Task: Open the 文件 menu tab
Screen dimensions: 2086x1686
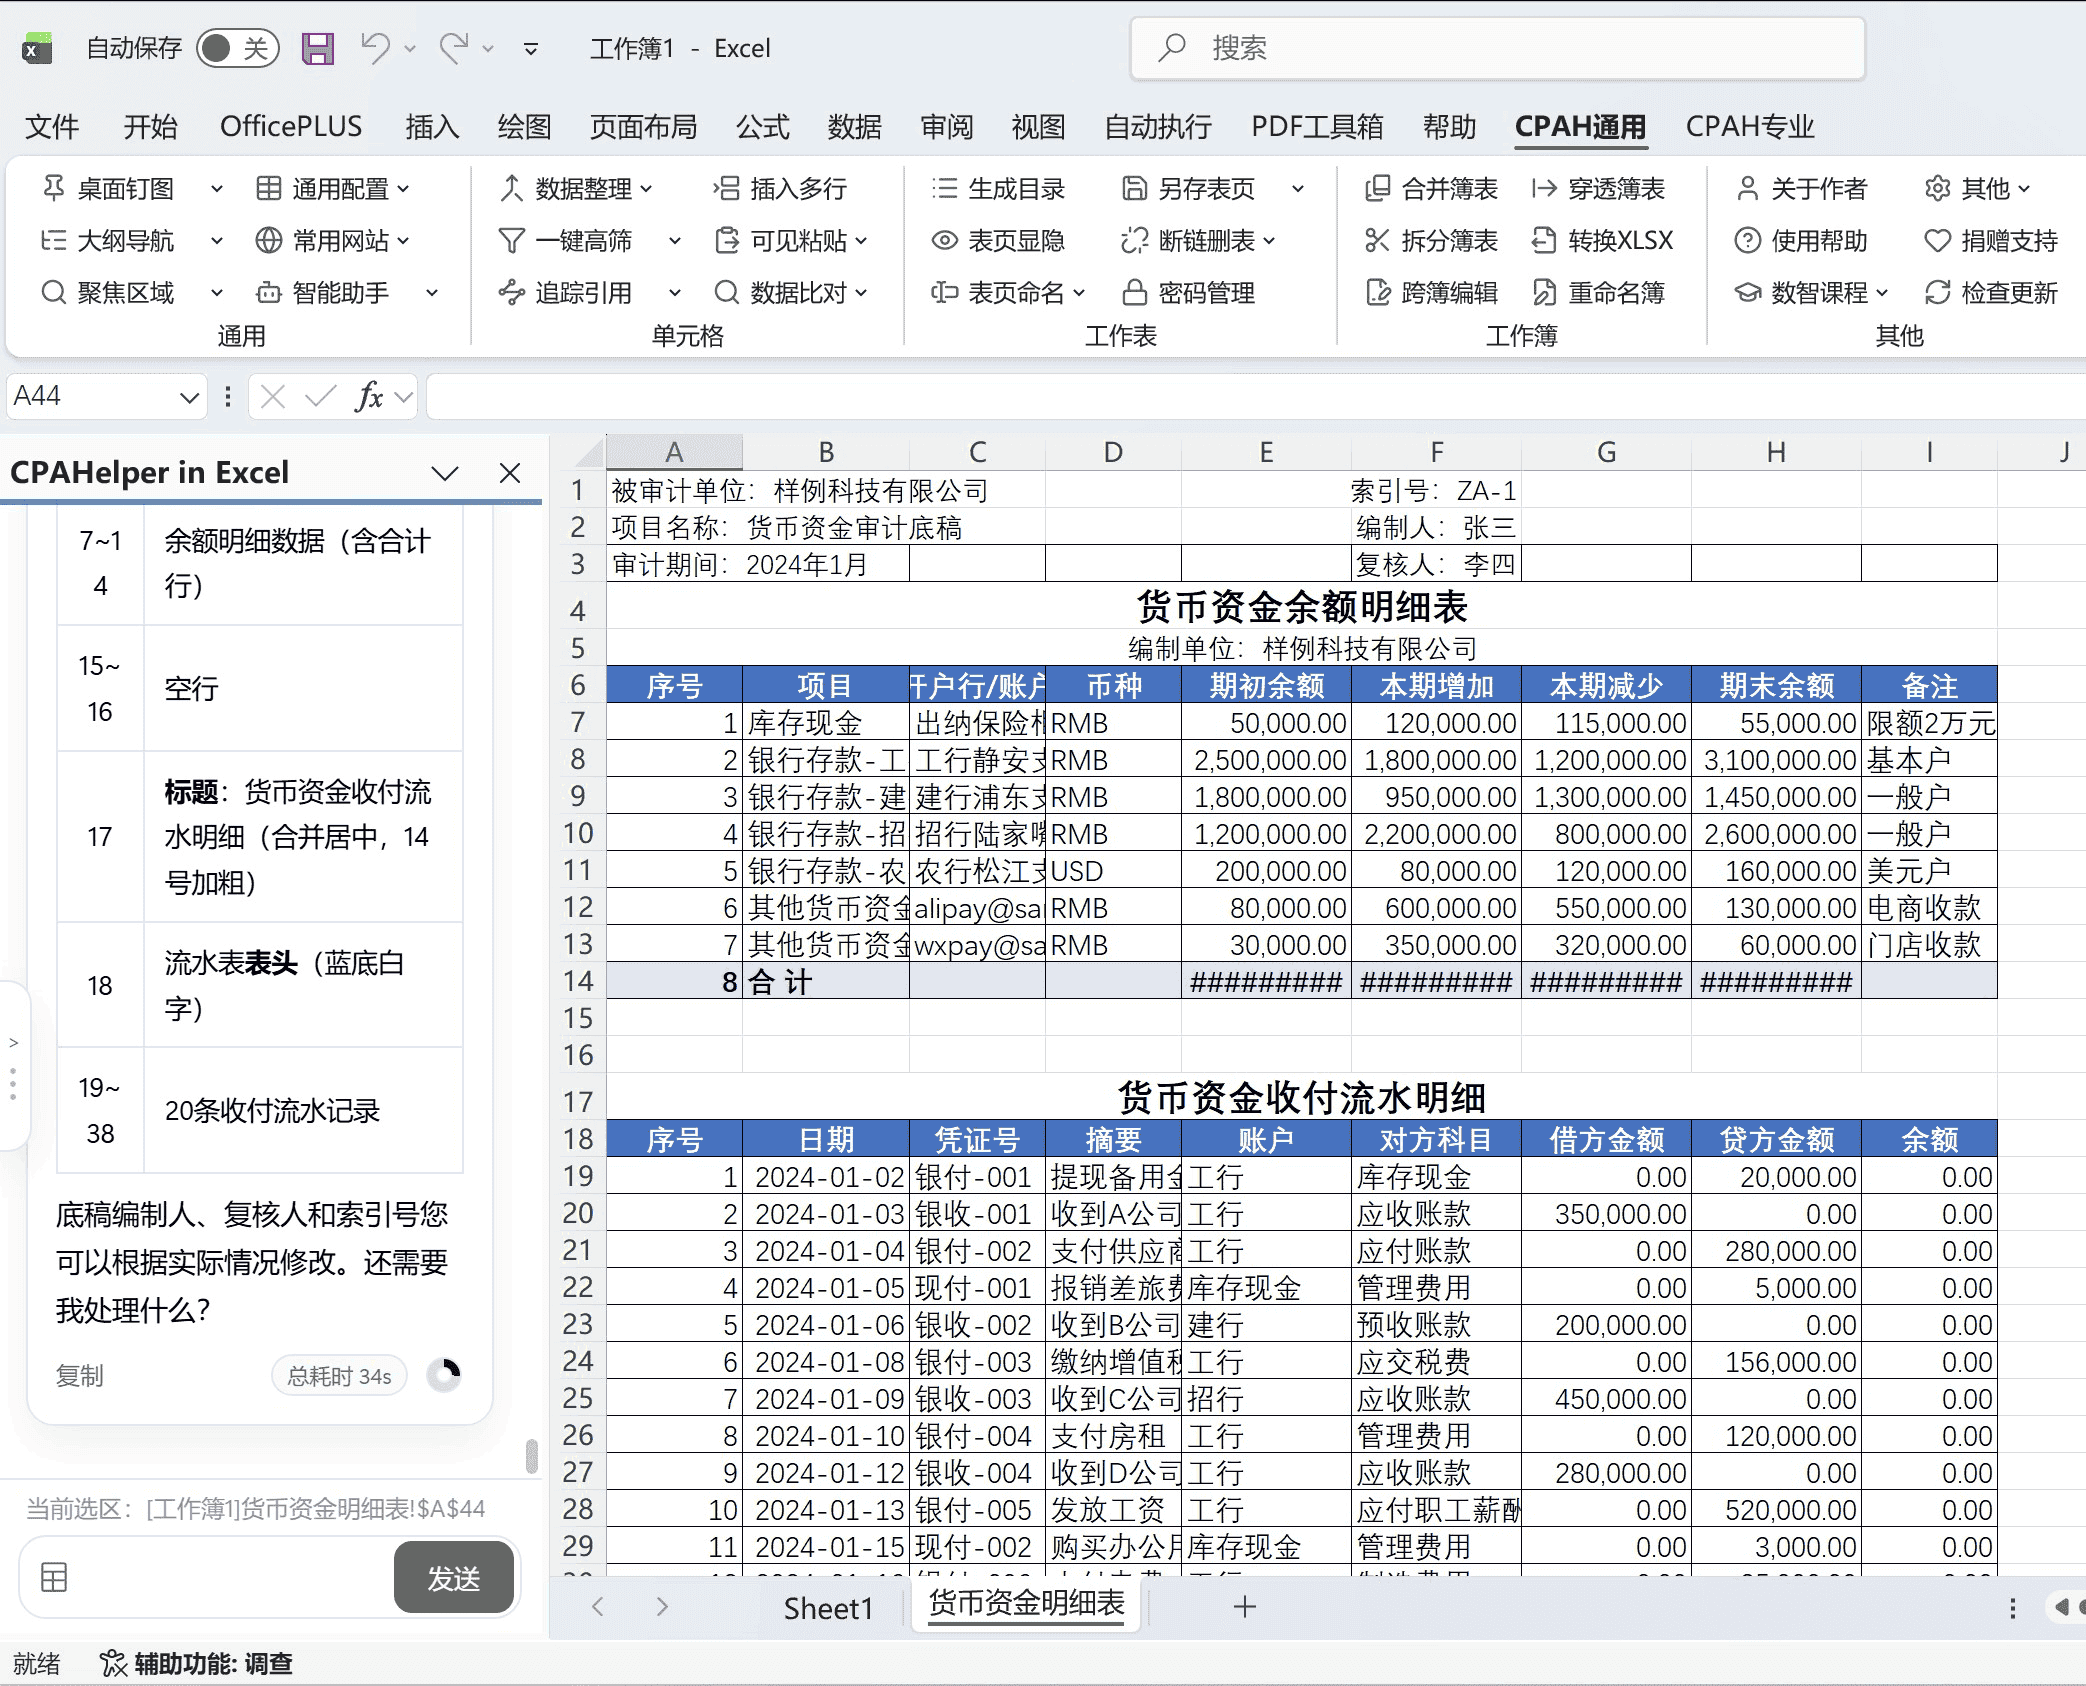Action: pyautogui.click(x=51, y=126)
